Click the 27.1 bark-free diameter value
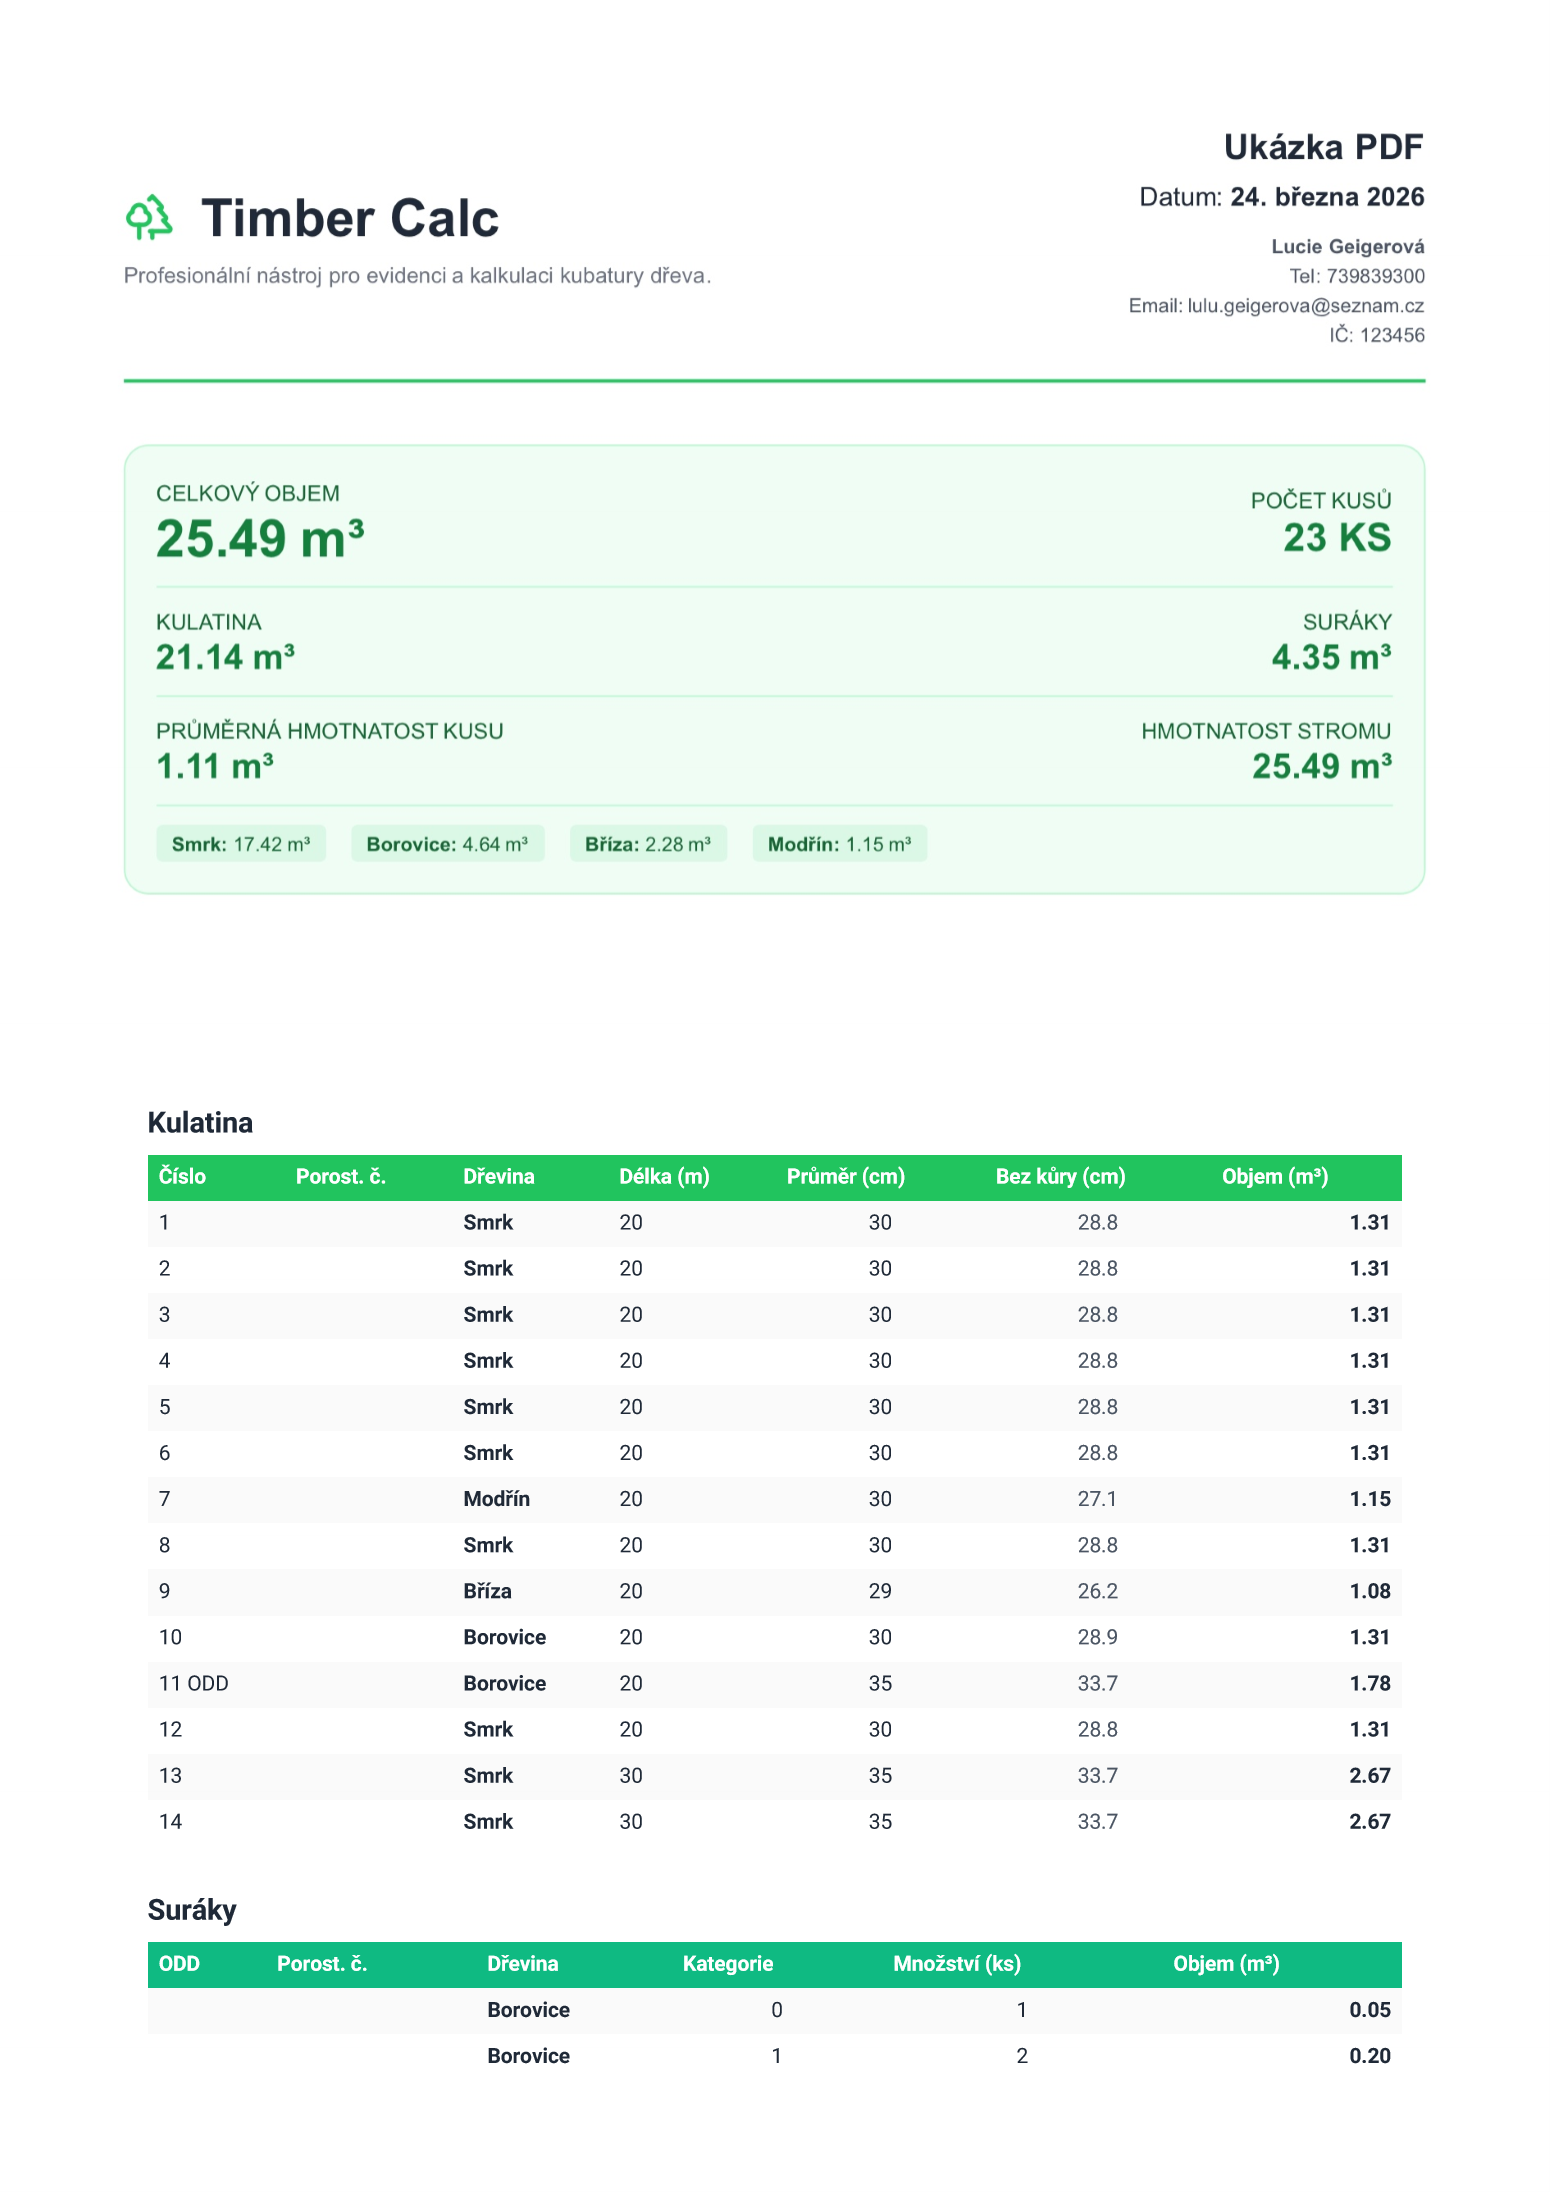 1097,1499
